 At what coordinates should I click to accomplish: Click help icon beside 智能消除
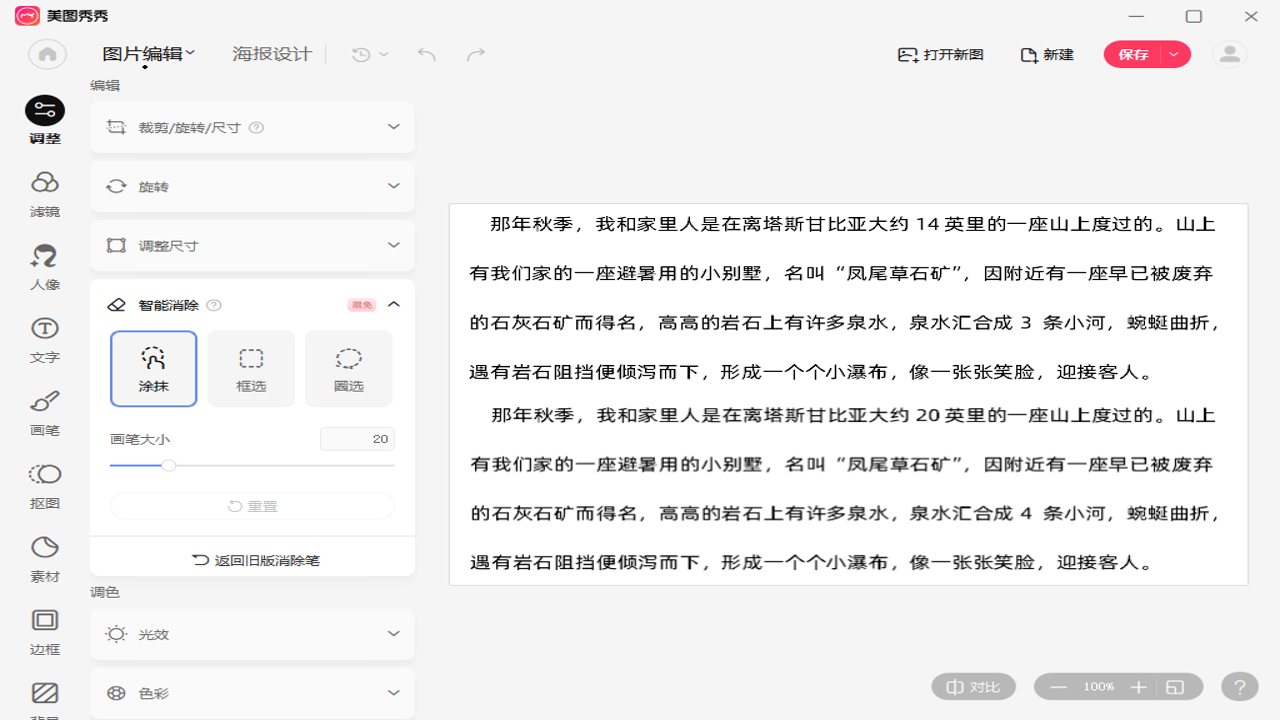tap(214, 305)
